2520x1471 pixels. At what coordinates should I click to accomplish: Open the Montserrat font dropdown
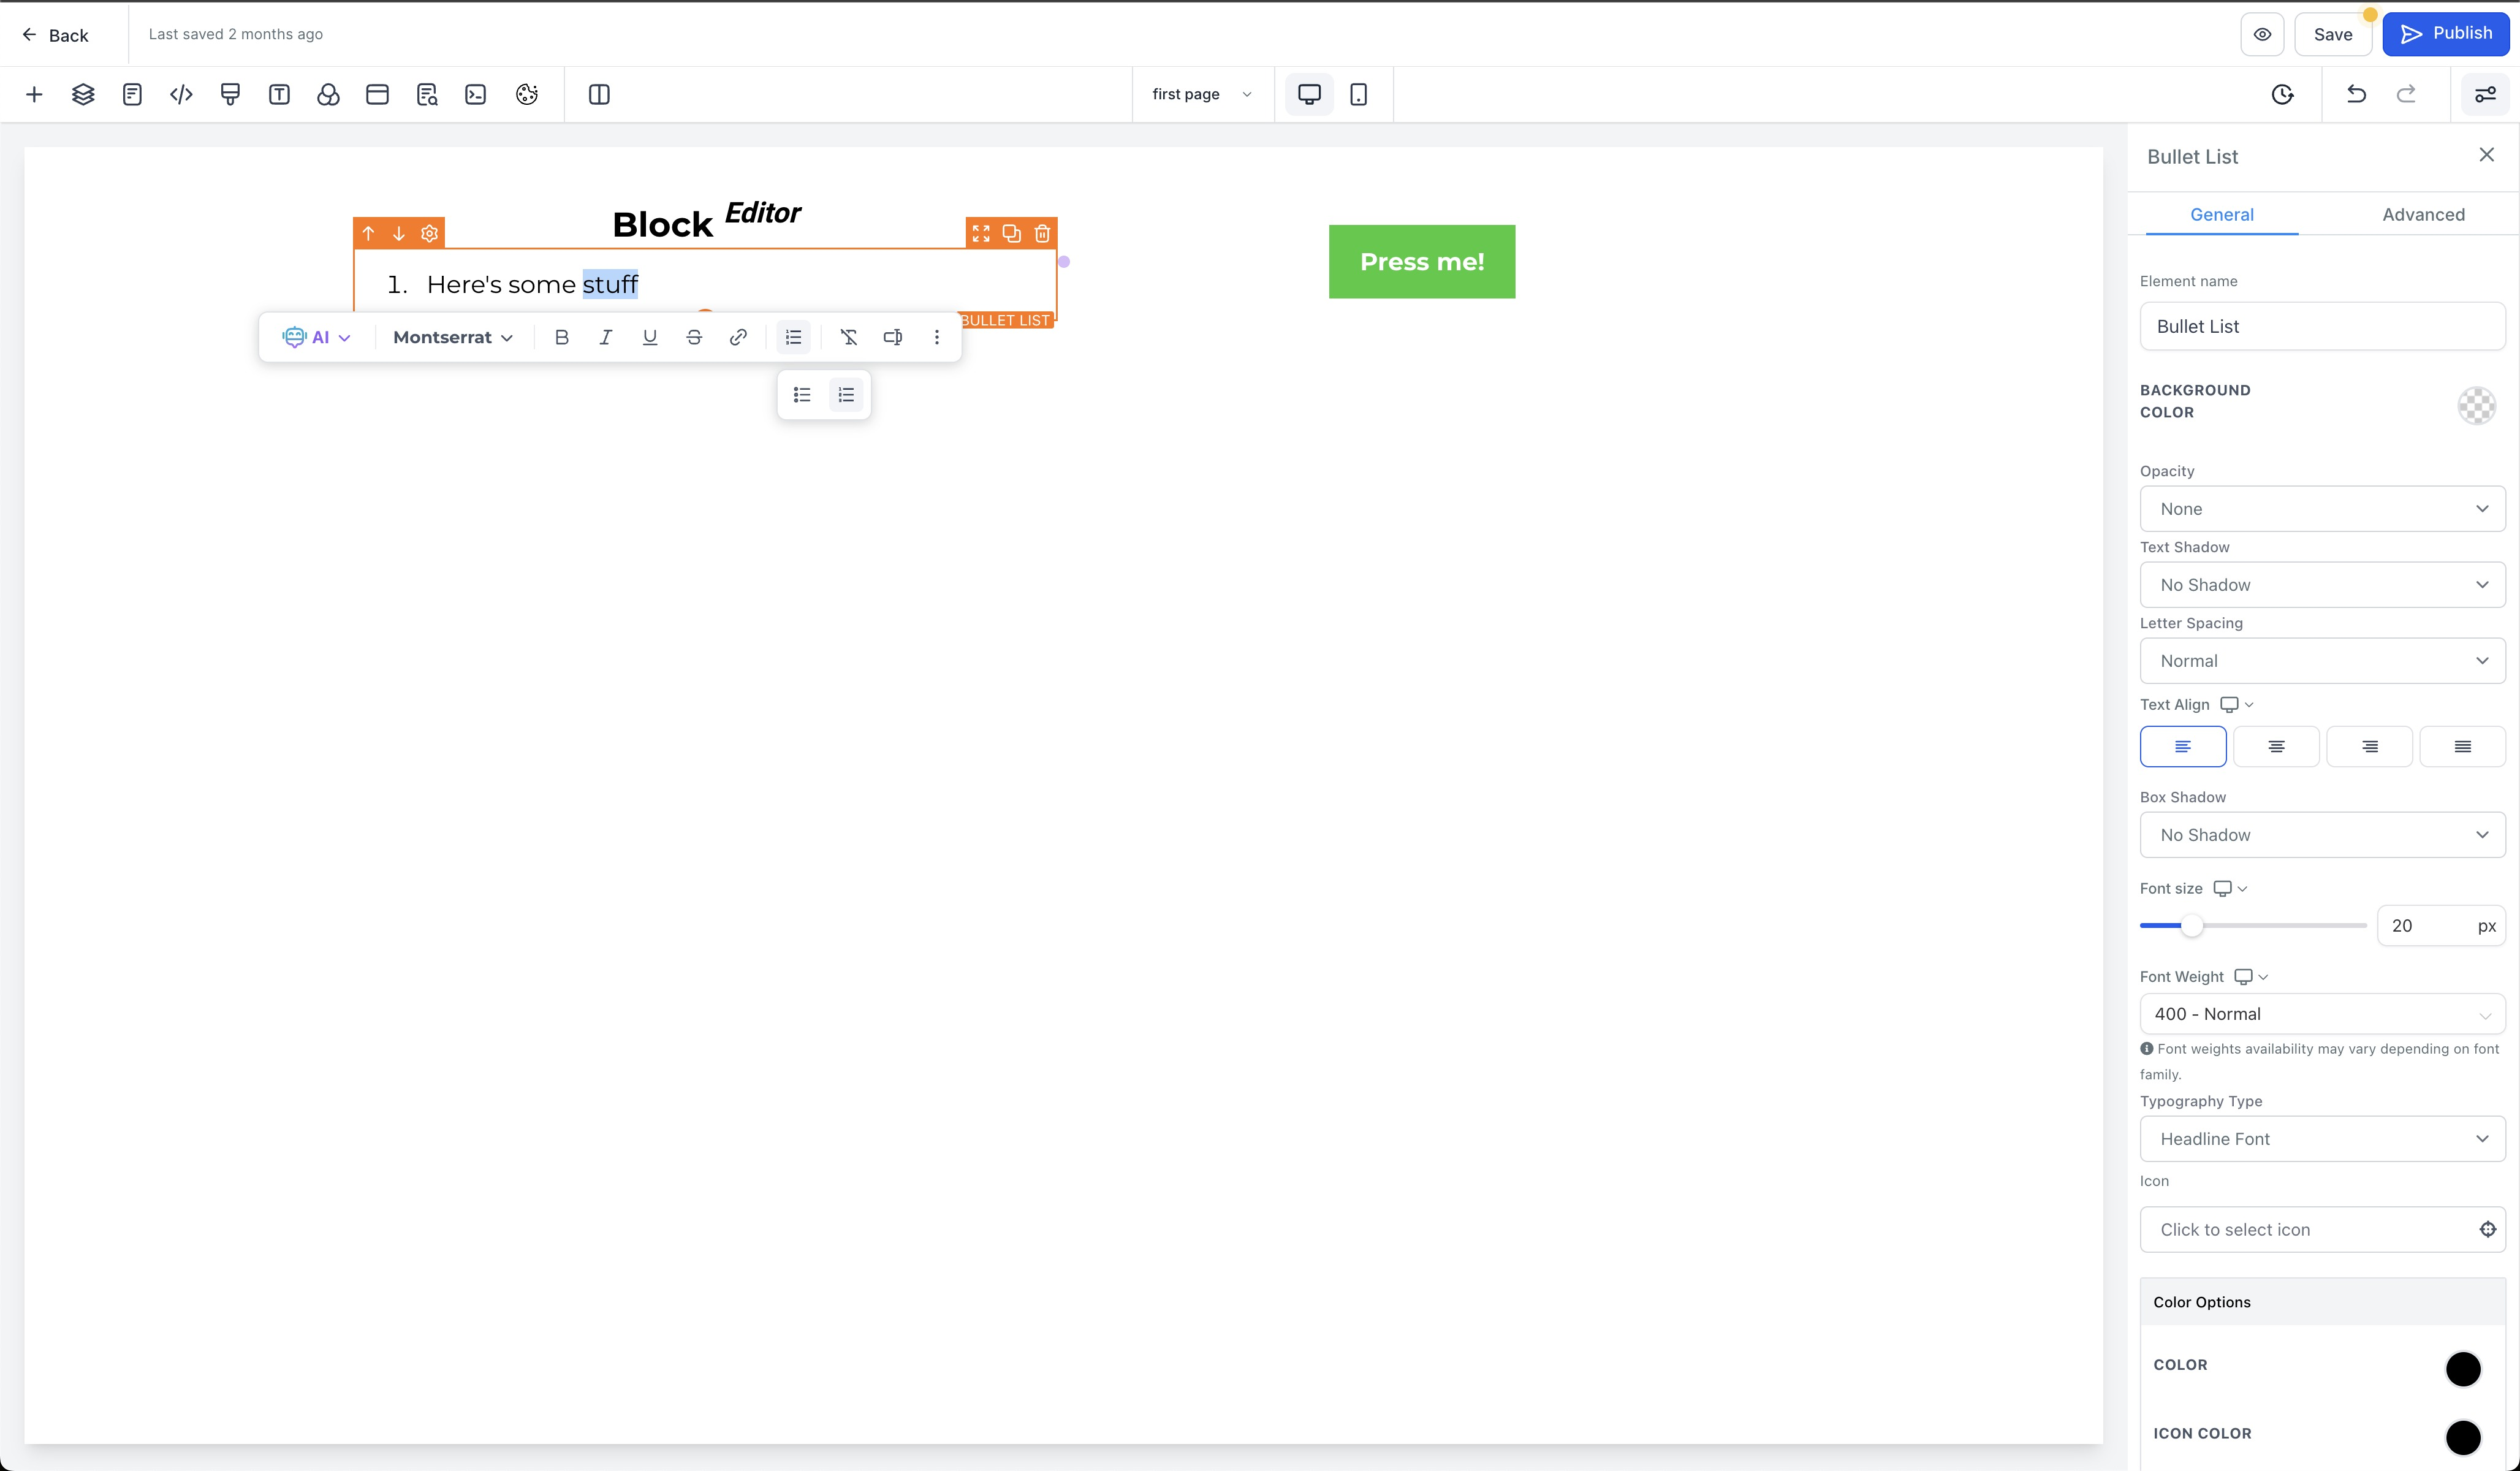pos(453,337)
